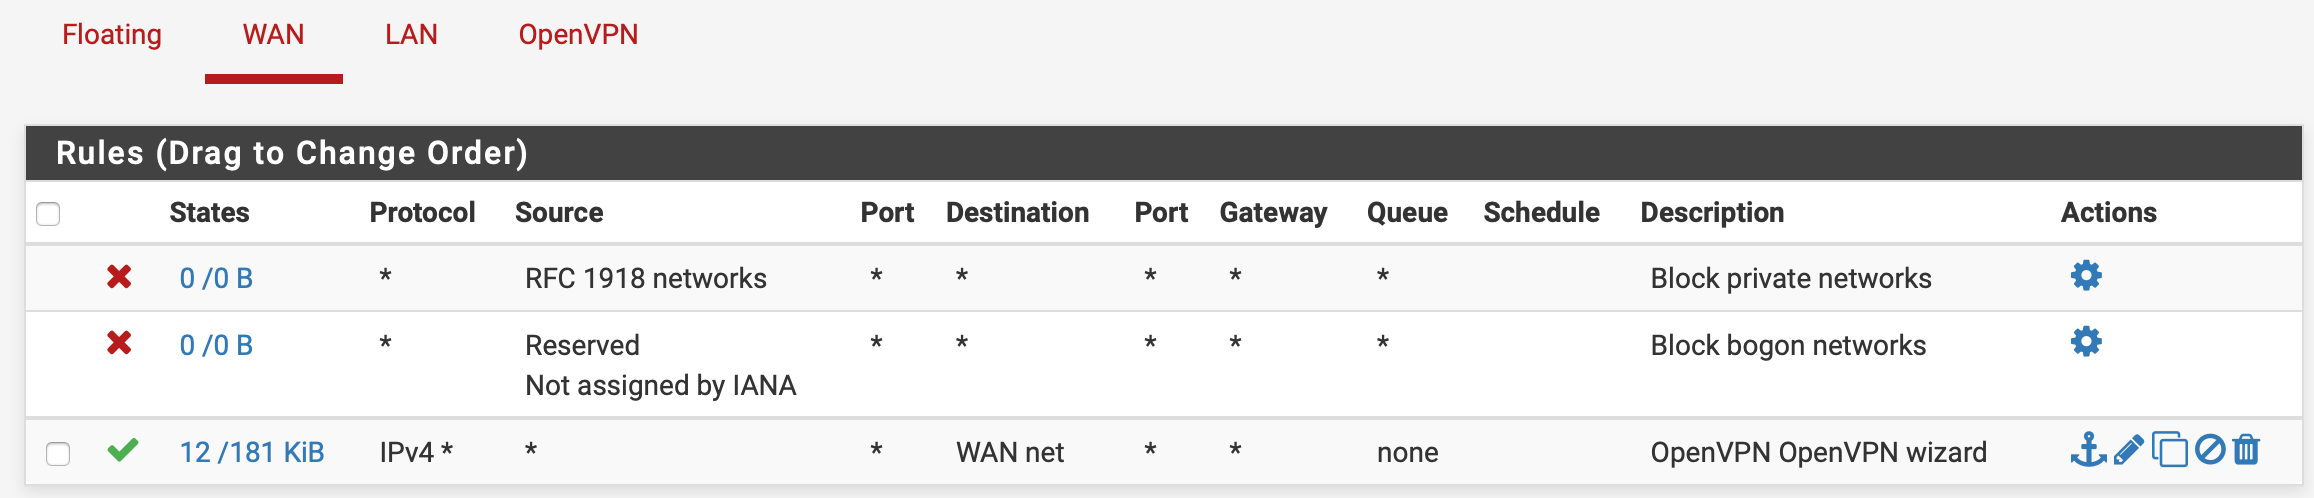Click the WAN net destination cell
The height and width of the screenshot is (498, 2314).
1010,453
